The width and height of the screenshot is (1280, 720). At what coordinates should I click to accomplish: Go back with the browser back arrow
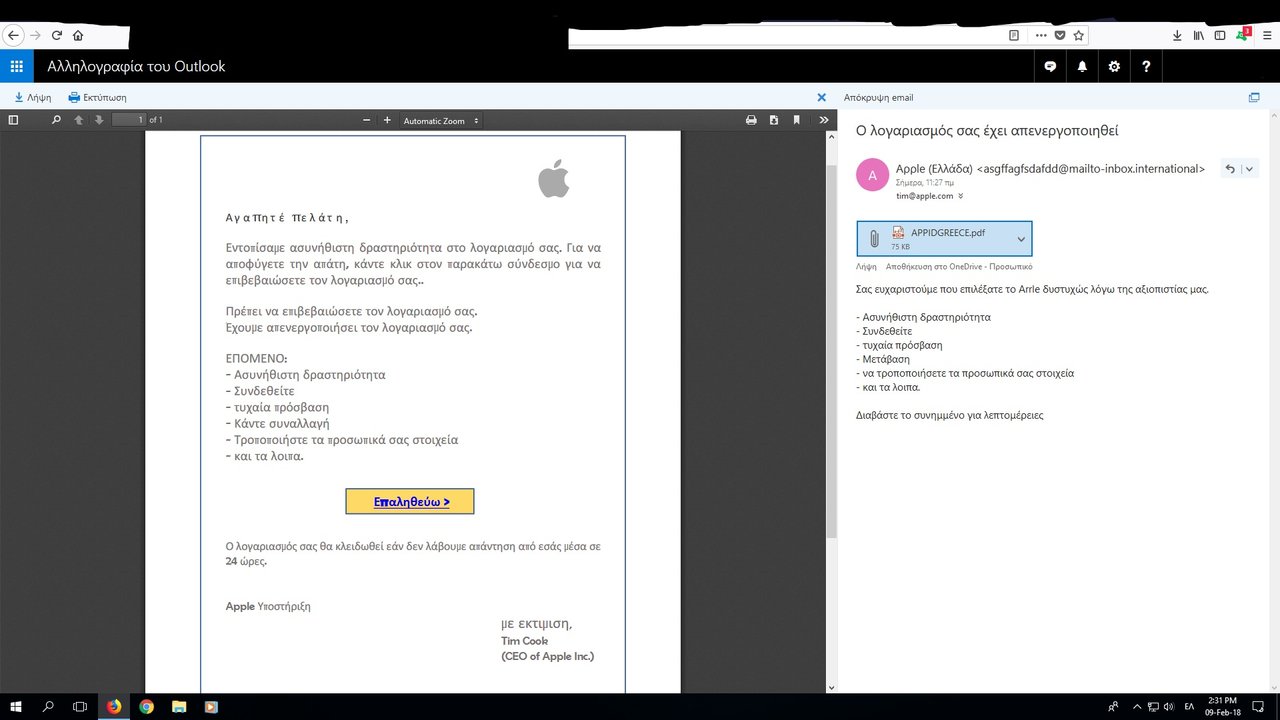(x=12, y=35)
